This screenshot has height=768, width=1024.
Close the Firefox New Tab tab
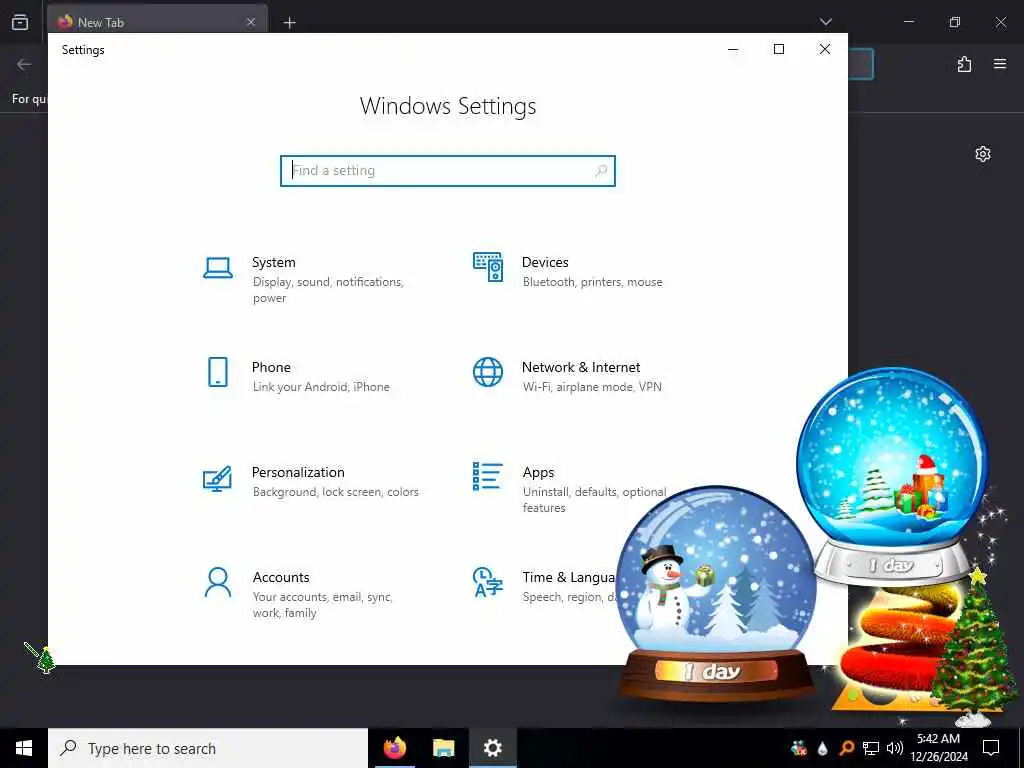click(x=251, y=22)
